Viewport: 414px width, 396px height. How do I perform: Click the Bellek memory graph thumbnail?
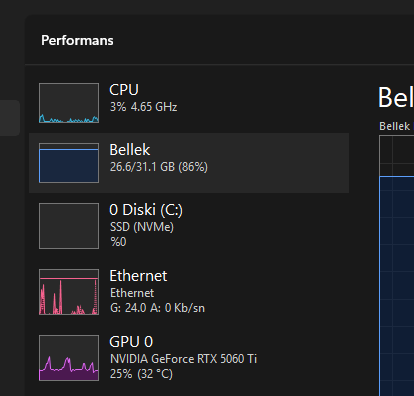coord(69,163)
